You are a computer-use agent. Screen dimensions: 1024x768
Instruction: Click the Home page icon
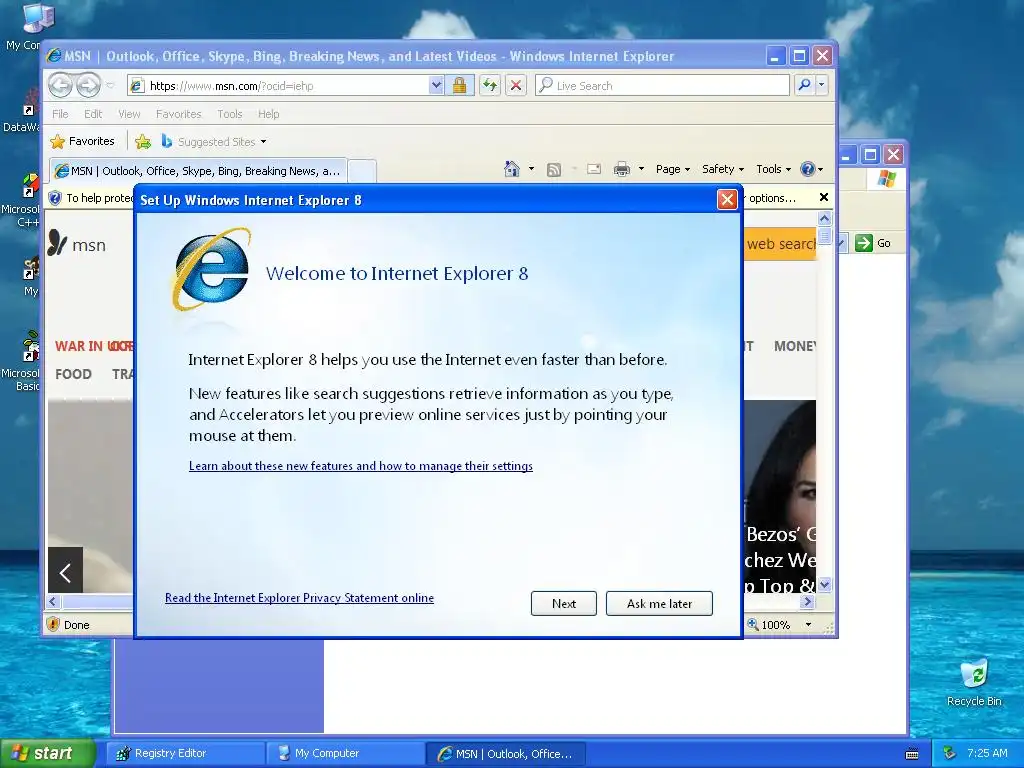[x=512, y=169]
